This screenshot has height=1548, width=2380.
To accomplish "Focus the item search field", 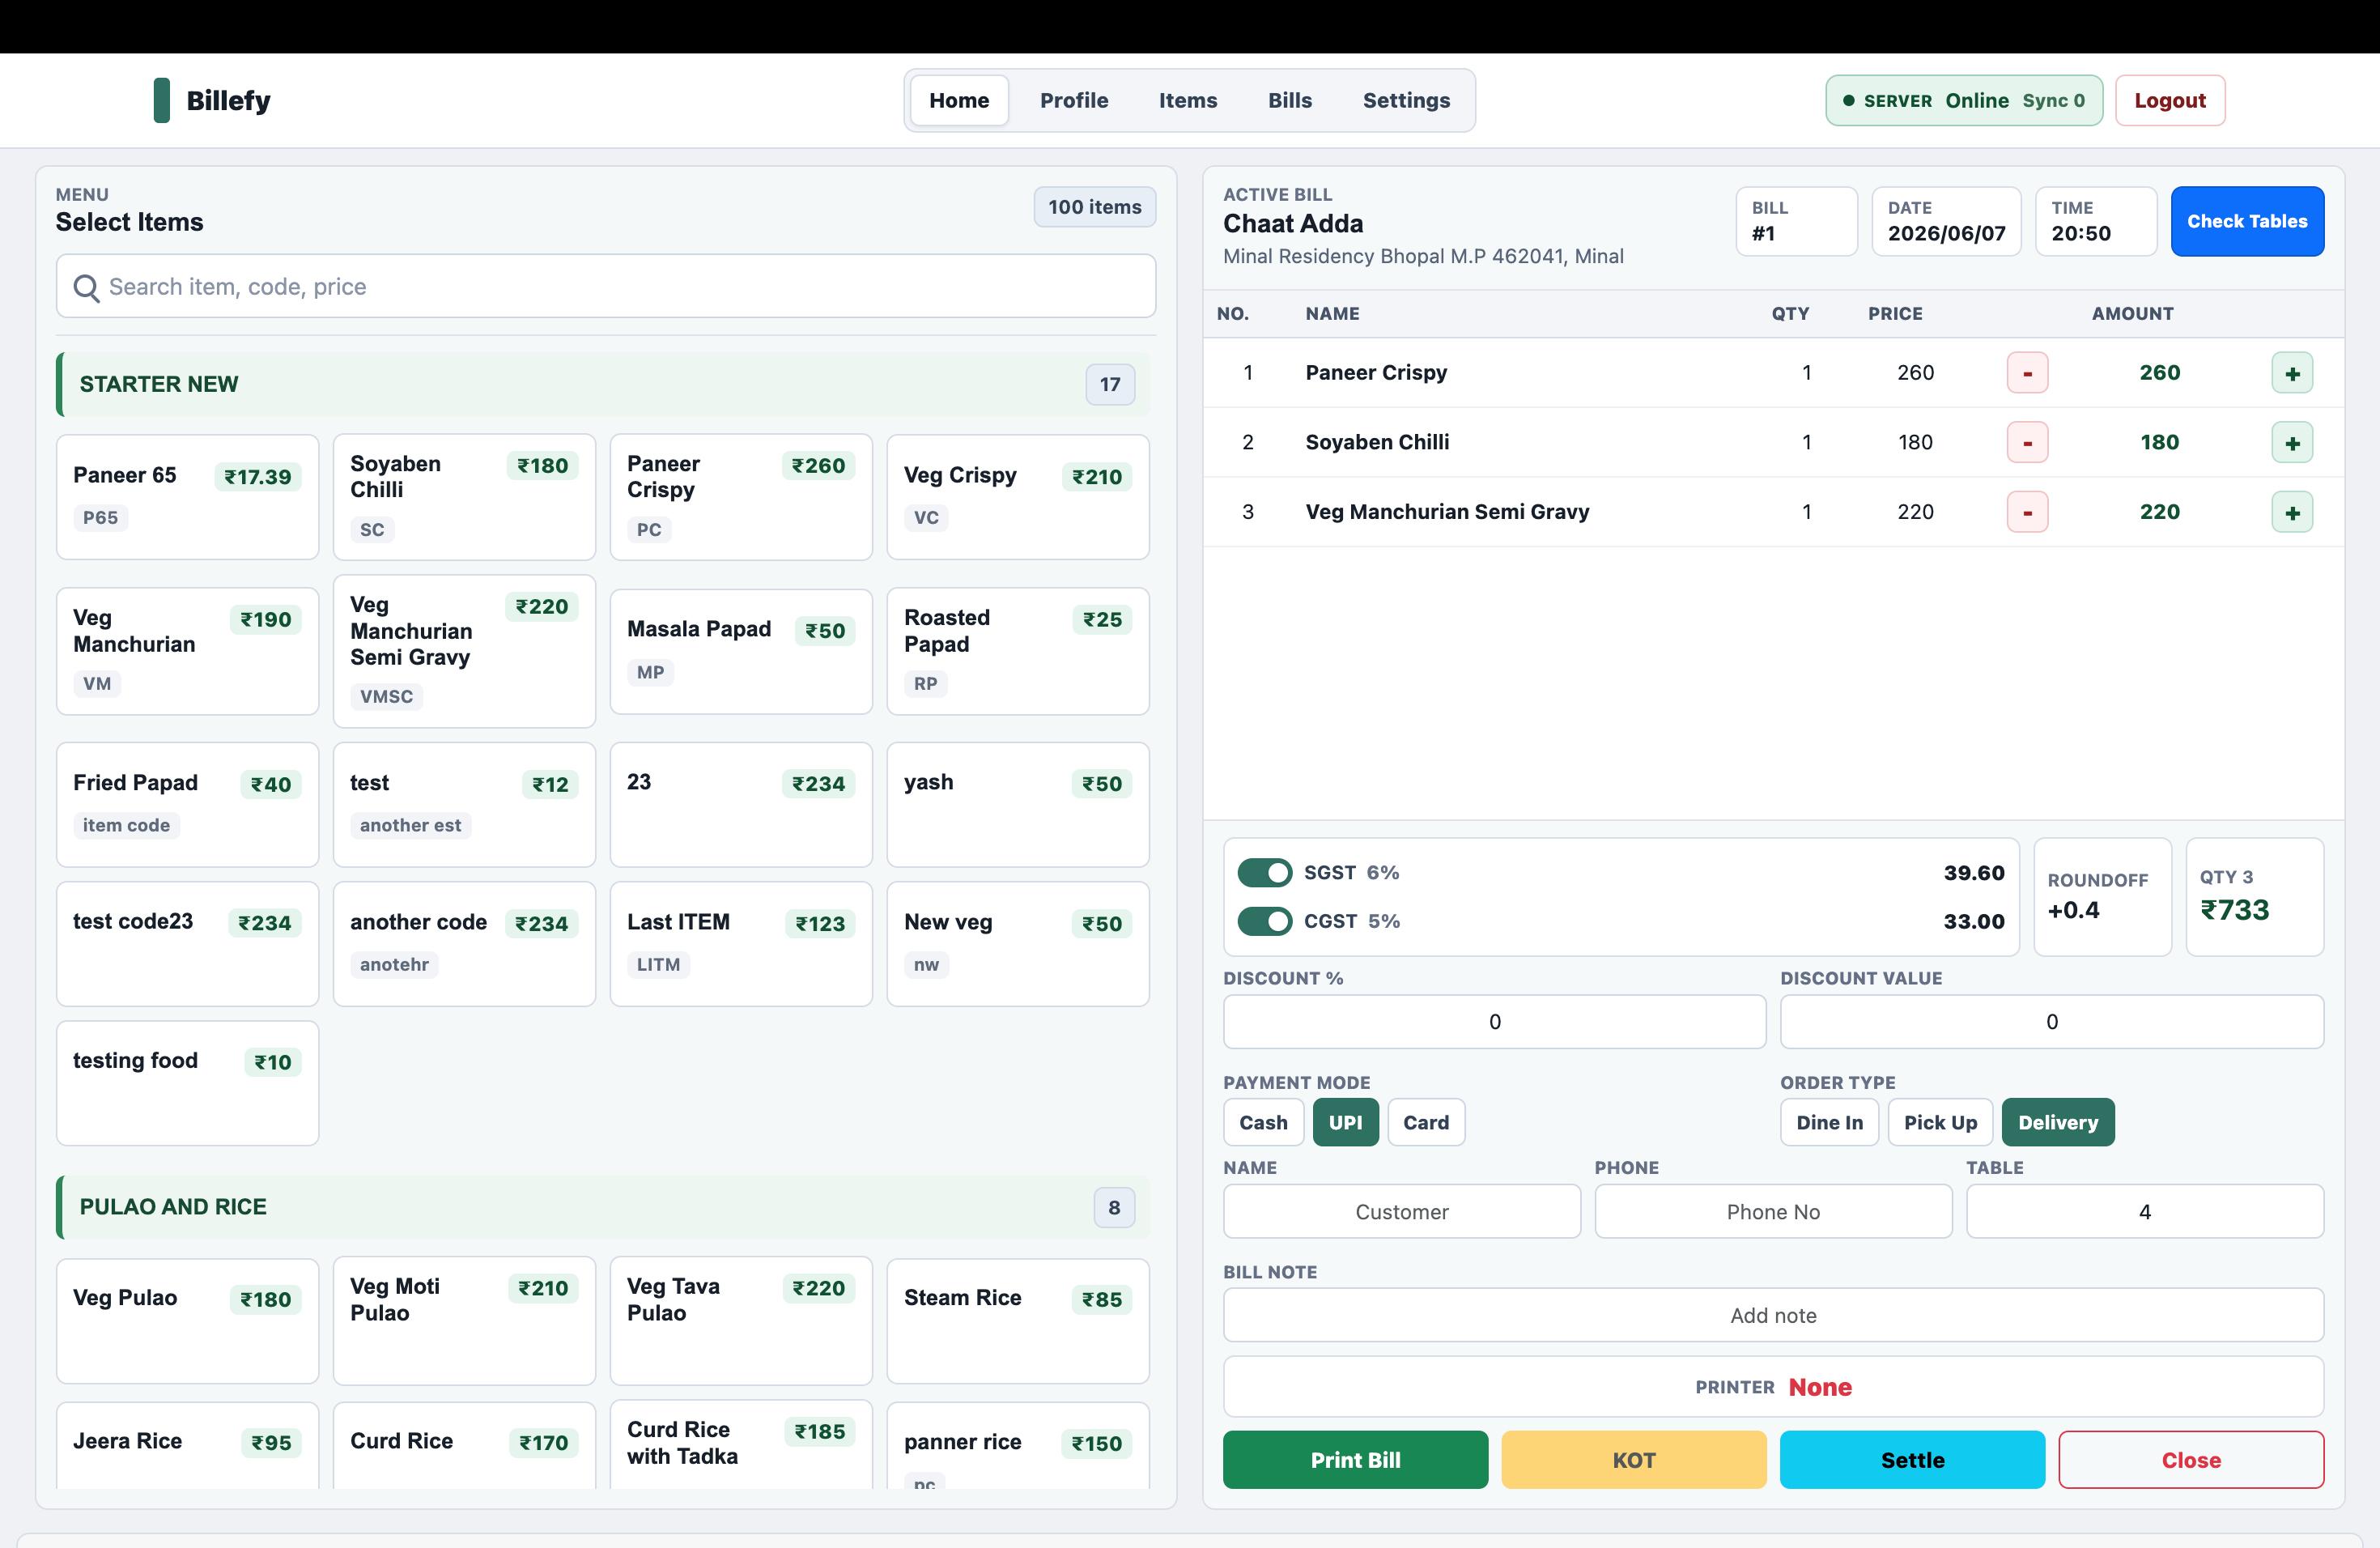I will click(606, 287).
